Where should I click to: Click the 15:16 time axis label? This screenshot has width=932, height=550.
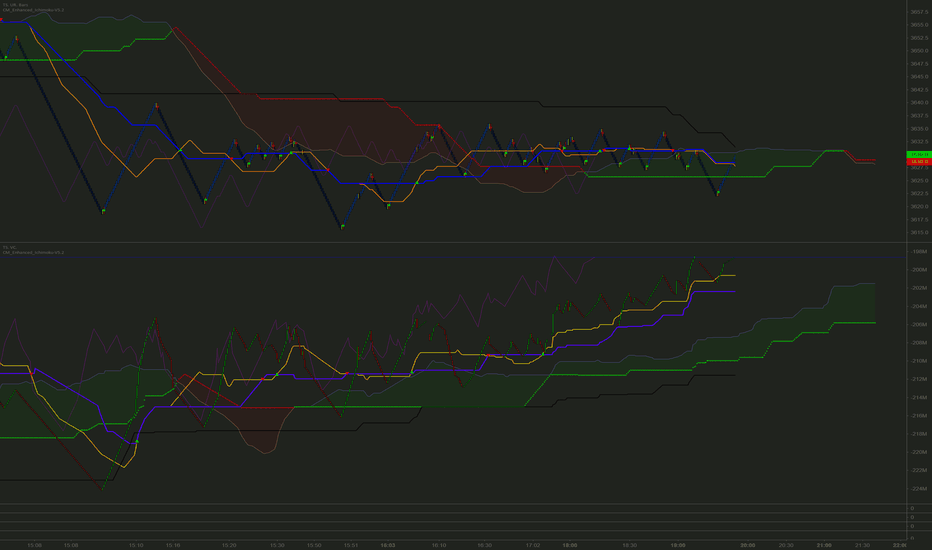click(x=173, y=545)
